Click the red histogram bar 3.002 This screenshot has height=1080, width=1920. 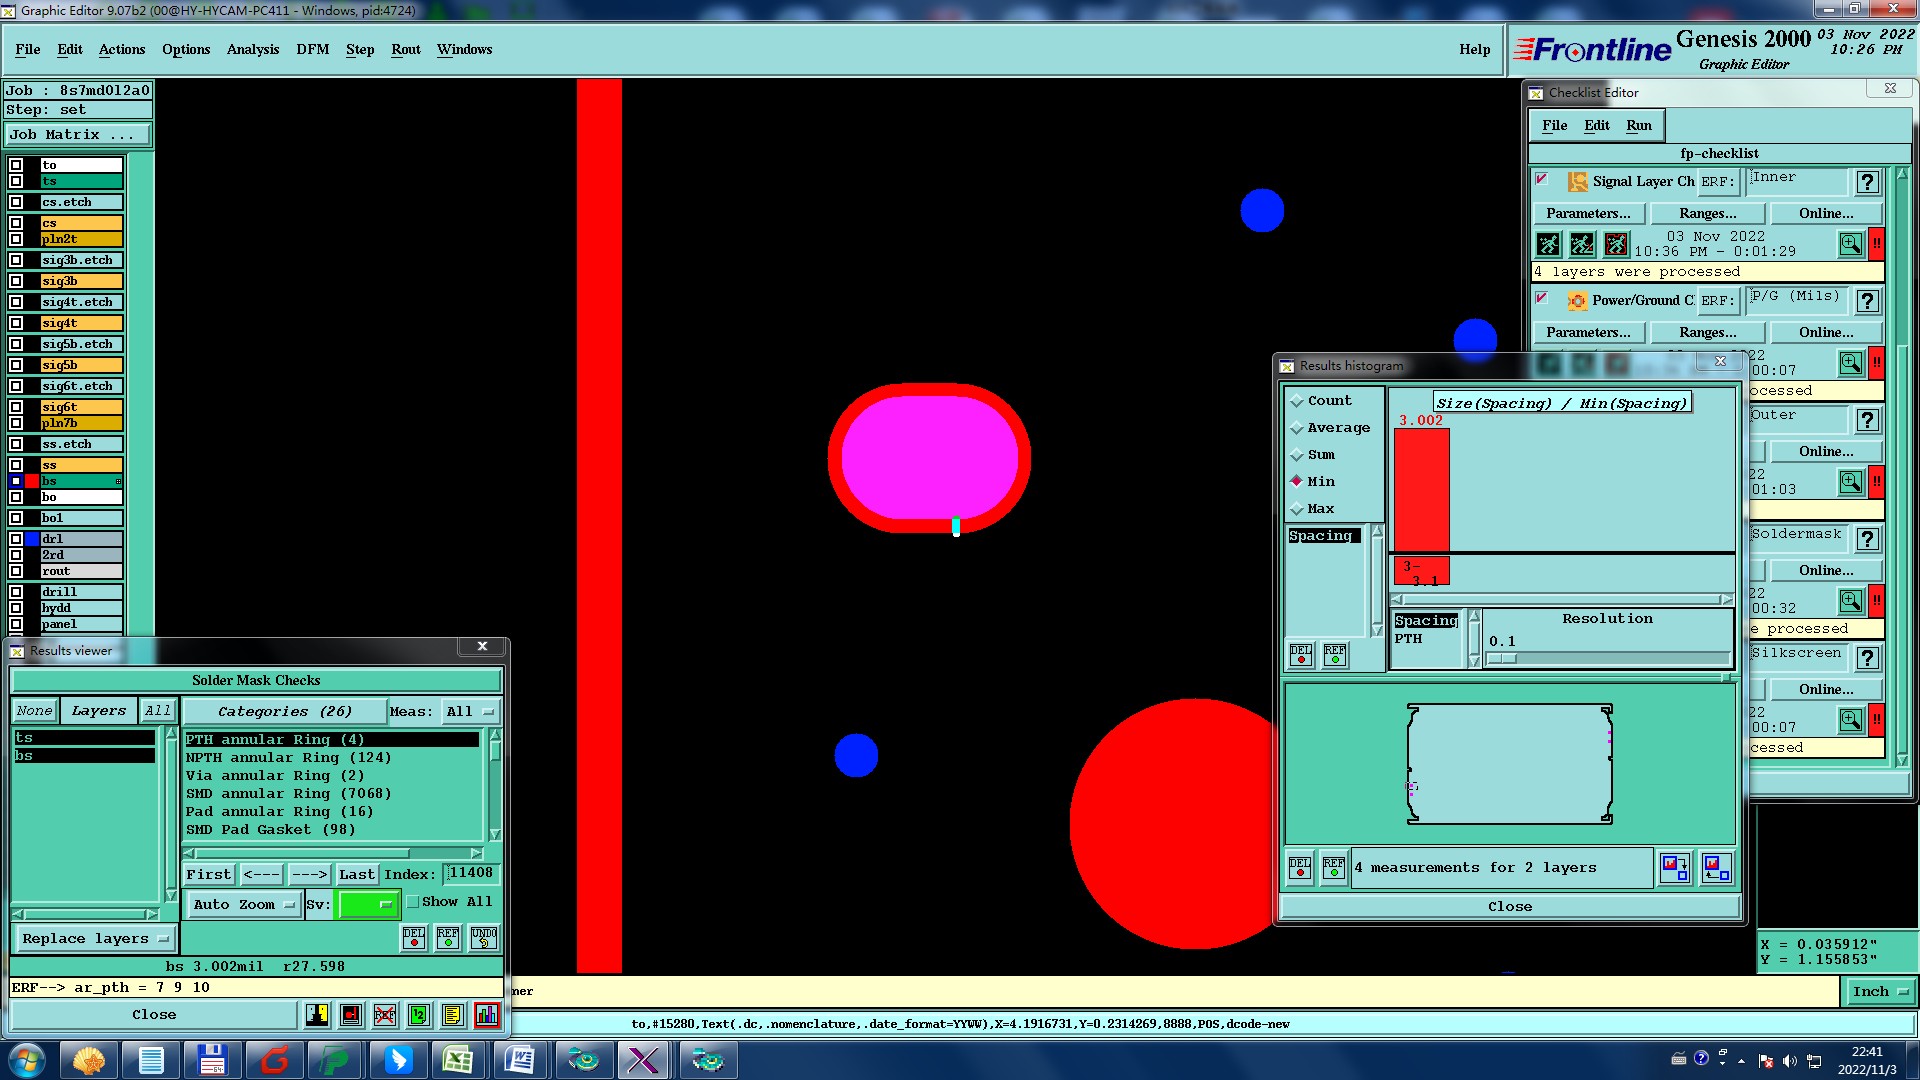click(x=1422, y=490)
